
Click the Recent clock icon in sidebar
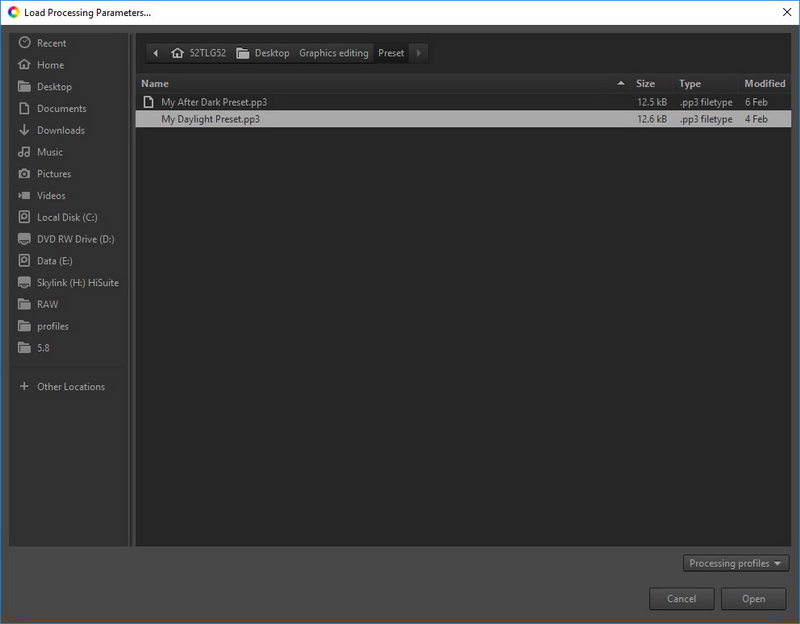point(25,43)
